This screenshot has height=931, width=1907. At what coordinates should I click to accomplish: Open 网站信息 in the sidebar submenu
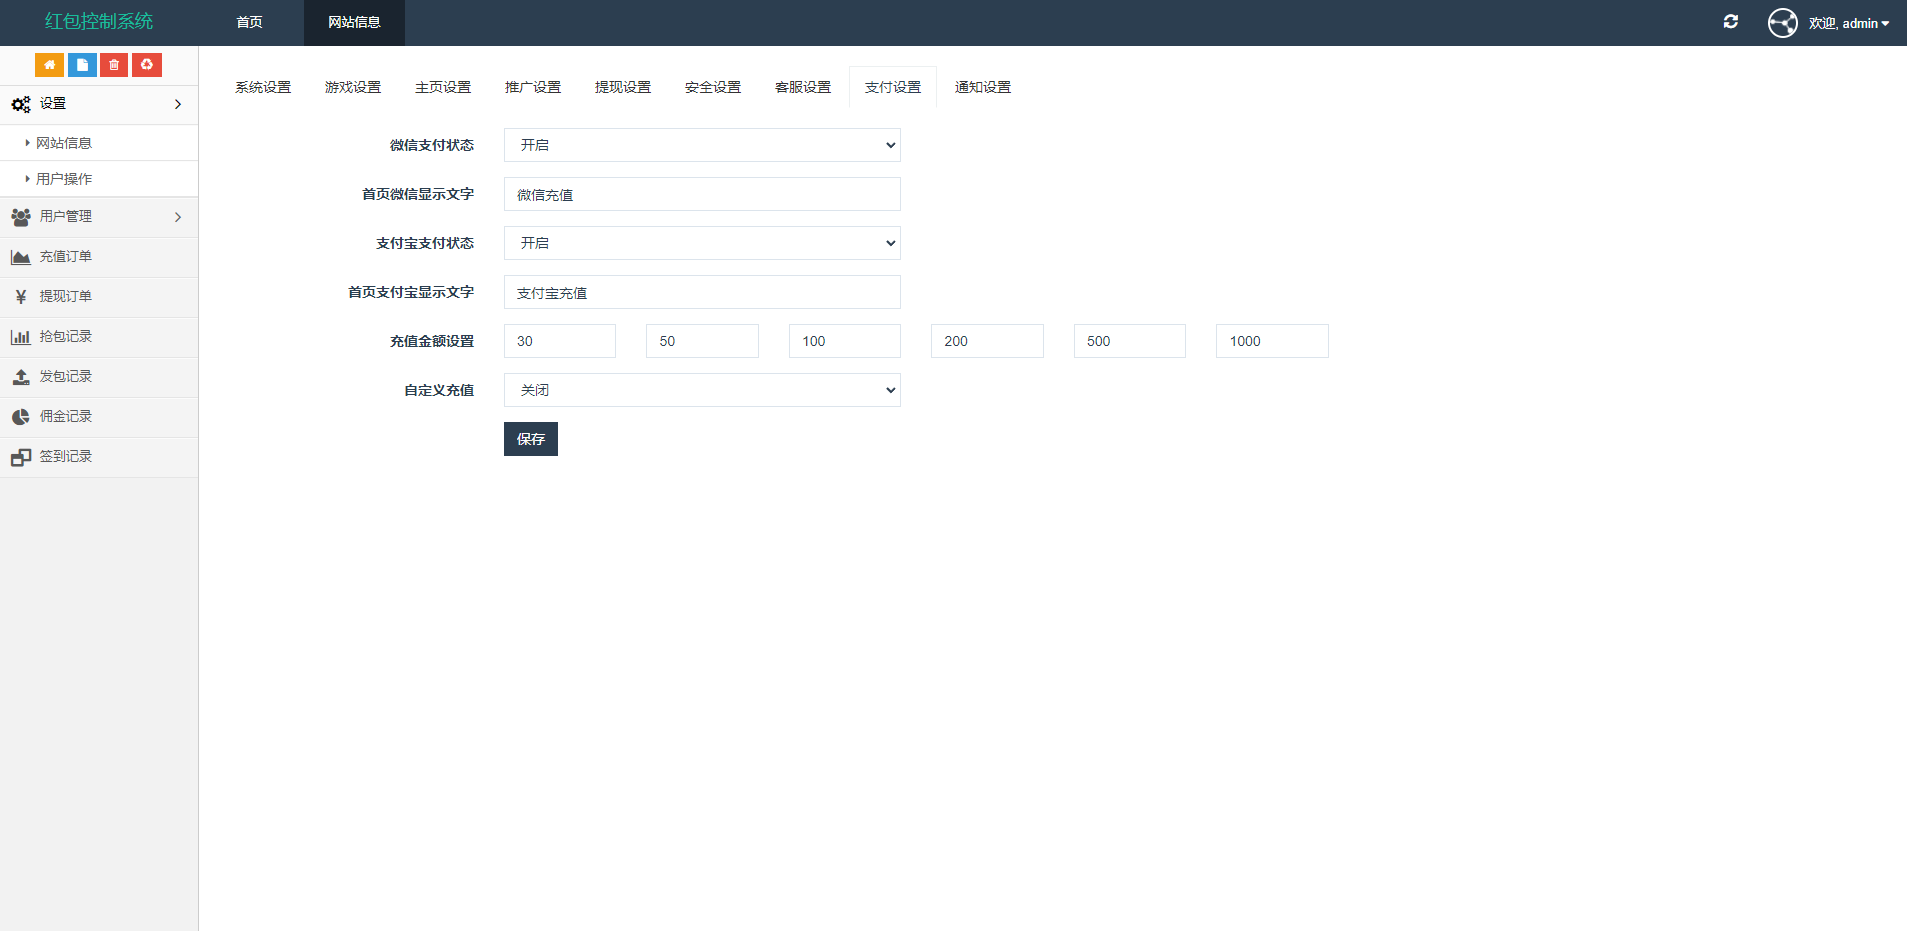tap(99, 143)
